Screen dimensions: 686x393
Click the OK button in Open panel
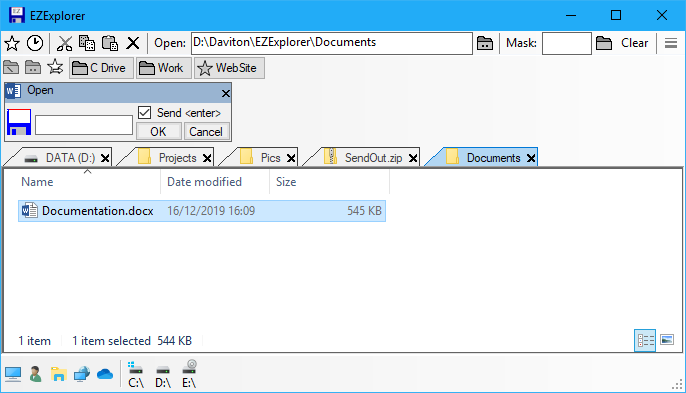click(158, 131)
